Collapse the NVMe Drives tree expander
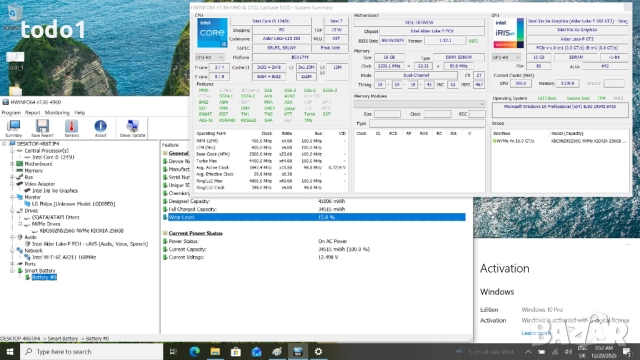The width and height of the screenshot is (640, 360). click(x=20, y=224)
